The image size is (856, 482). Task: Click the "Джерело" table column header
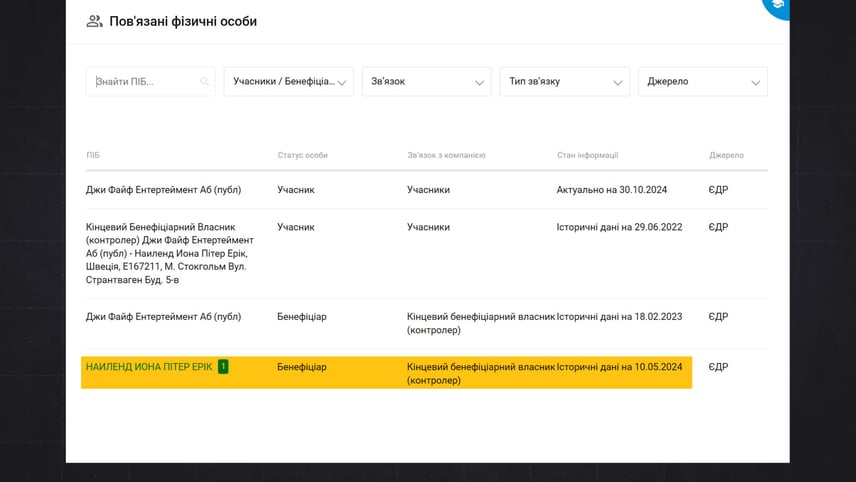click(726, 155)
